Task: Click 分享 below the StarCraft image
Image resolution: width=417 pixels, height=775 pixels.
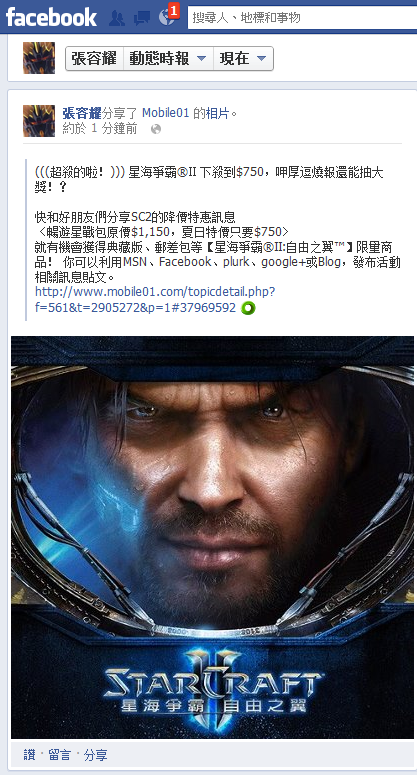Action: [95, 755]
